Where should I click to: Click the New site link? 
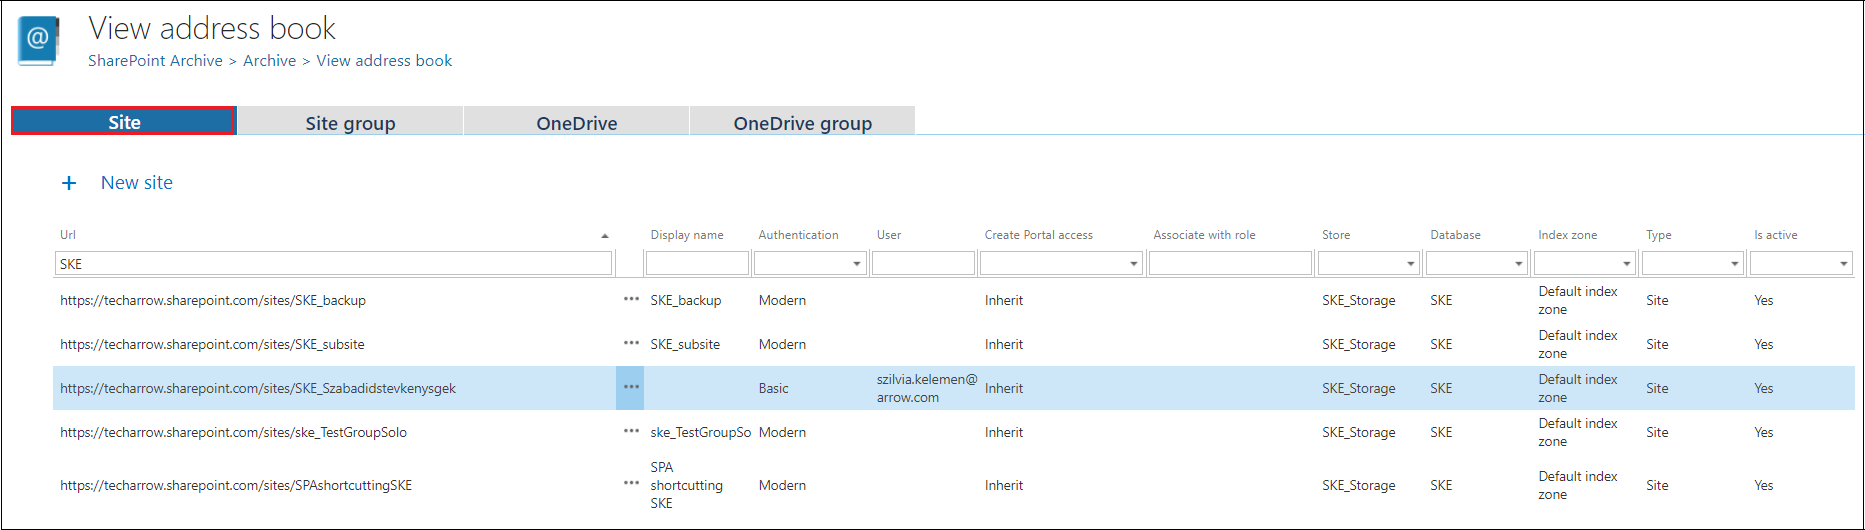click(137, 183)
